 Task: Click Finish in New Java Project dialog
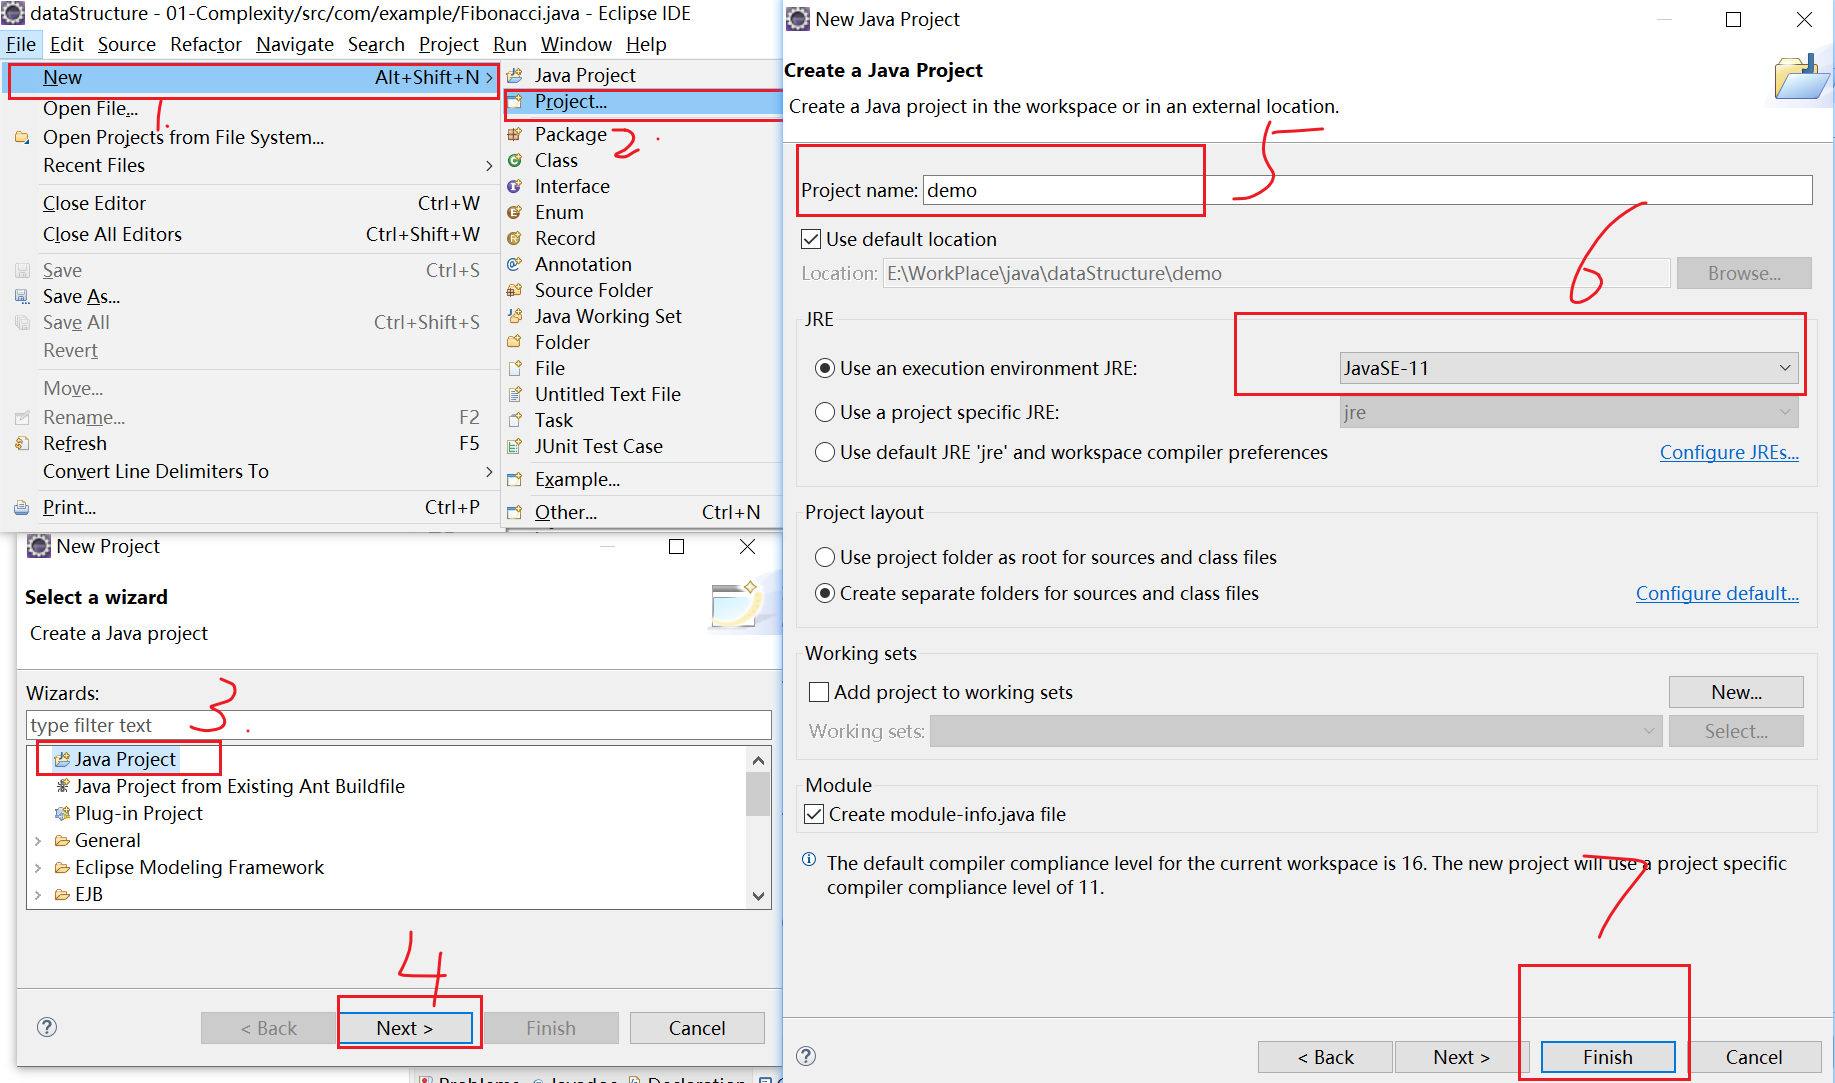coord(1607,1057)
